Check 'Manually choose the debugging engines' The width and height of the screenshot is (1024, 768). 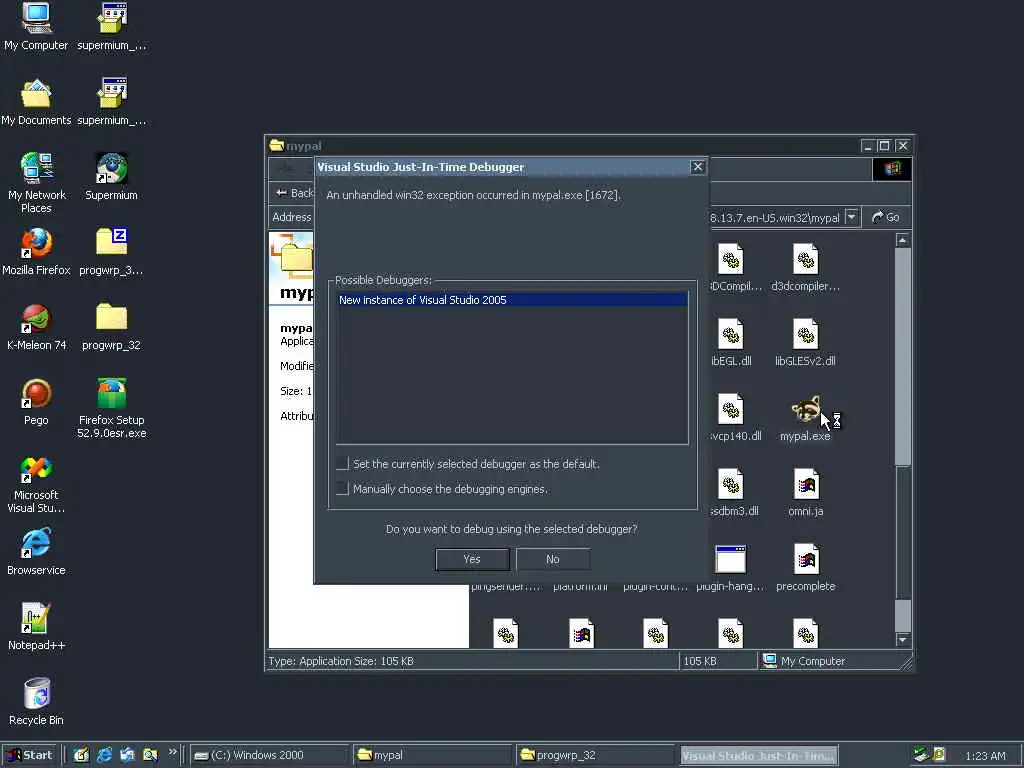tap(343, 488)
